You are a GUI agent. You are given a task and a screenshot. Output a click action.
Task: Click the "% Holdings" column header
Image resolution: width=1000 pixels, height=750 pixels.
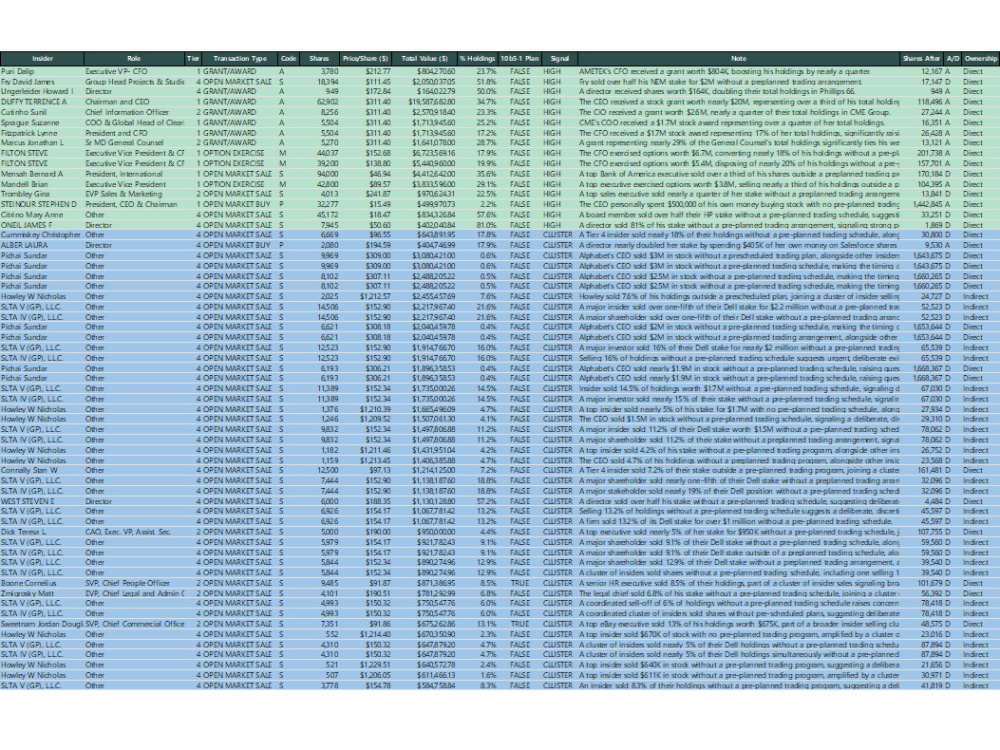coord(477,59)
